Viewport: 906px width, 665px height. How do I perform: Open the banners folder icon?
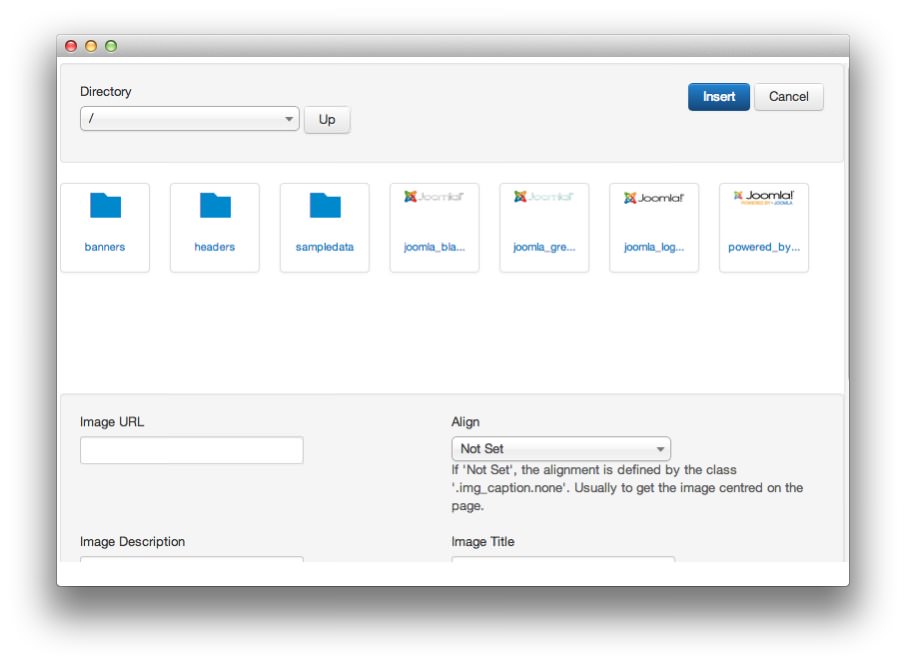pyautogui.click(x=105, y=206)
